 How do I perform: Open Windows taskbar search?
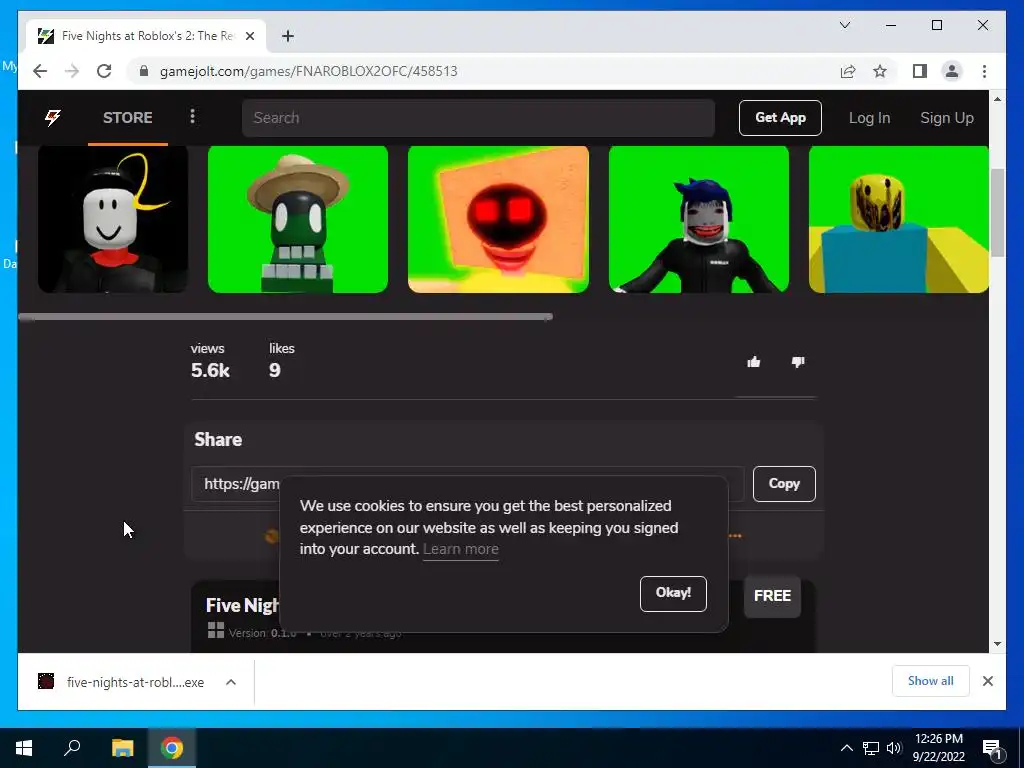point(72,748)
